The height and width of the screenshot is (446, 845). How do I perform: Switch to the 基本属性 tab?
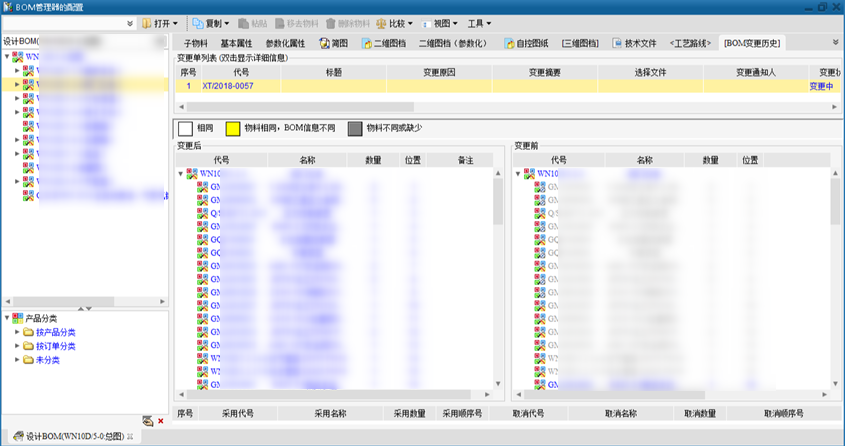(x=237, y=43)
